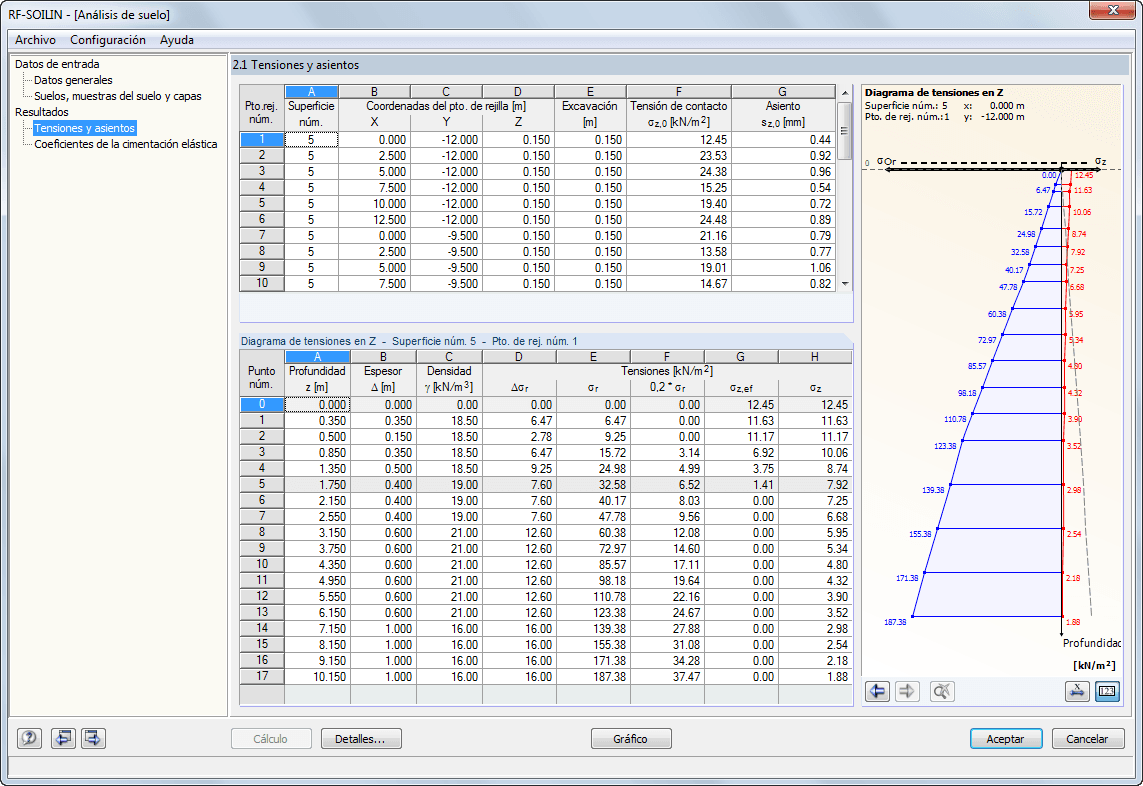This screenshot has height=786, width=1143.
Task: Click the 'Resultados' tree heading
Action: (42, 112)
